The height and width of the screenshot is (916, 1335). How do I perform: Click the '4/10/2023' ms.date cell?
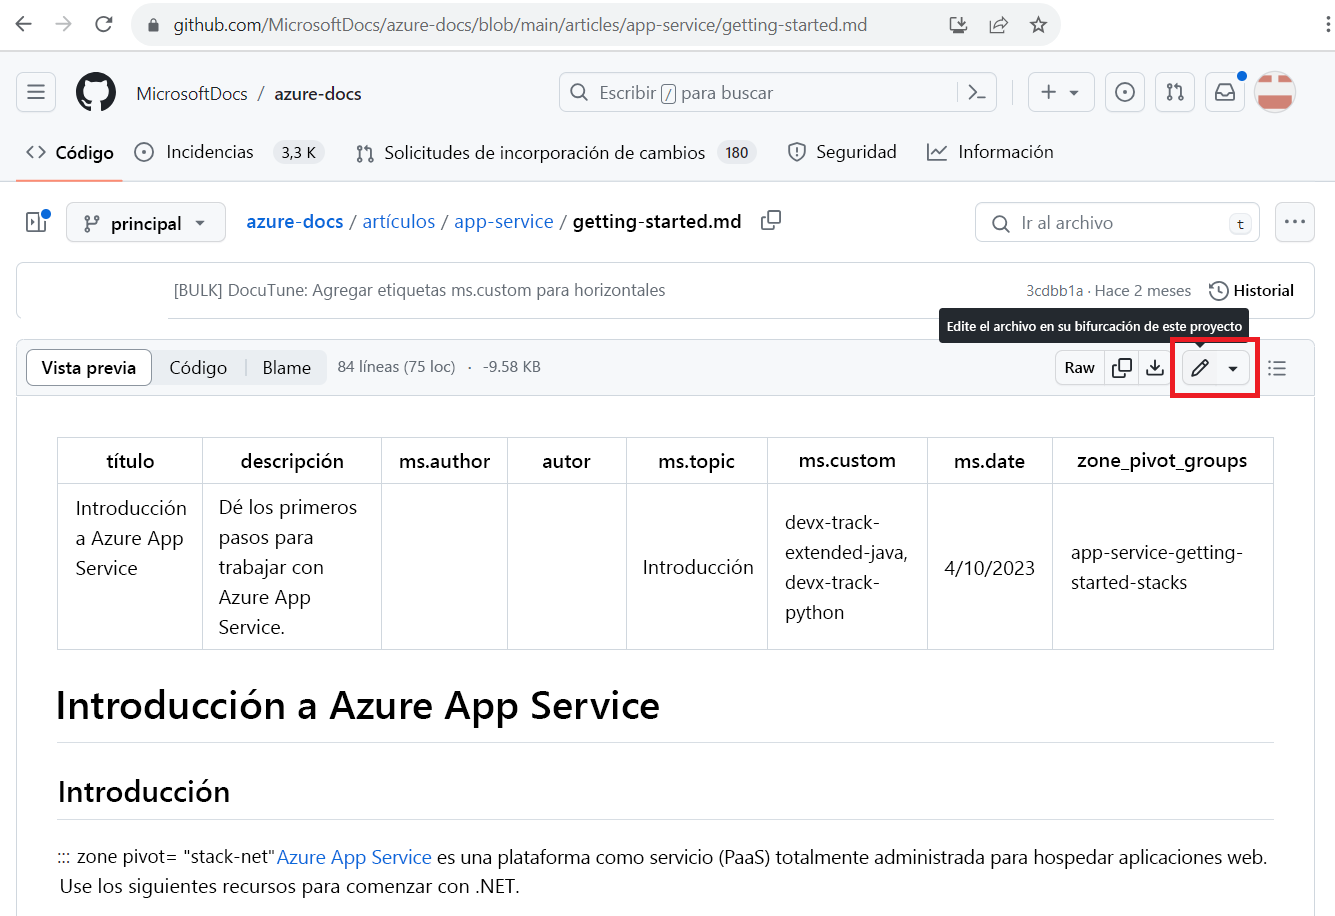point(989,568)
